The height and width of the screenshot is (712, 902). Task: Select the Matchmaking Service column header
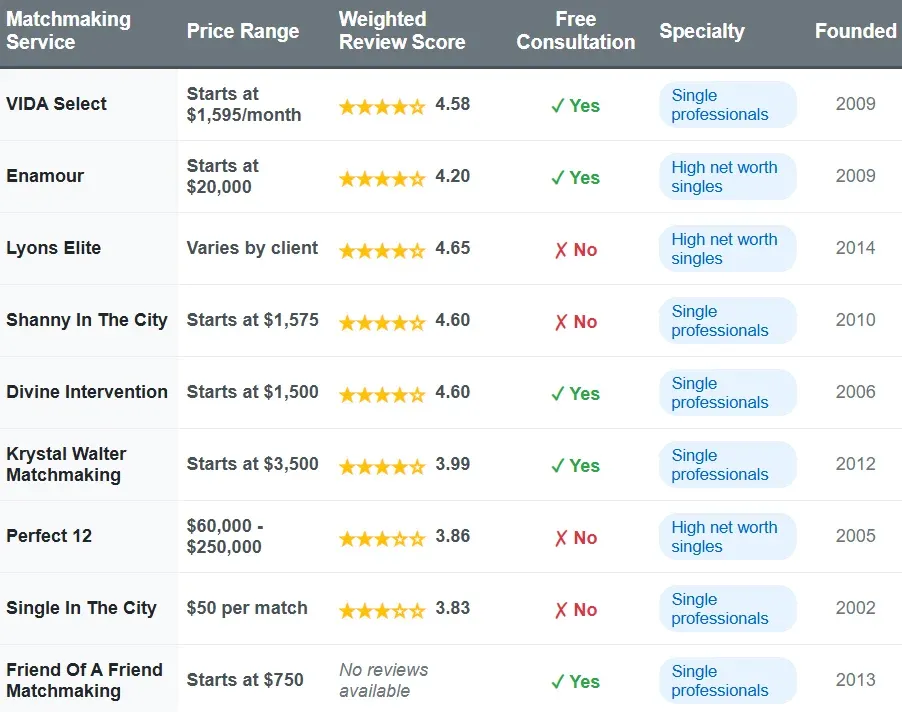coord(68,31)
